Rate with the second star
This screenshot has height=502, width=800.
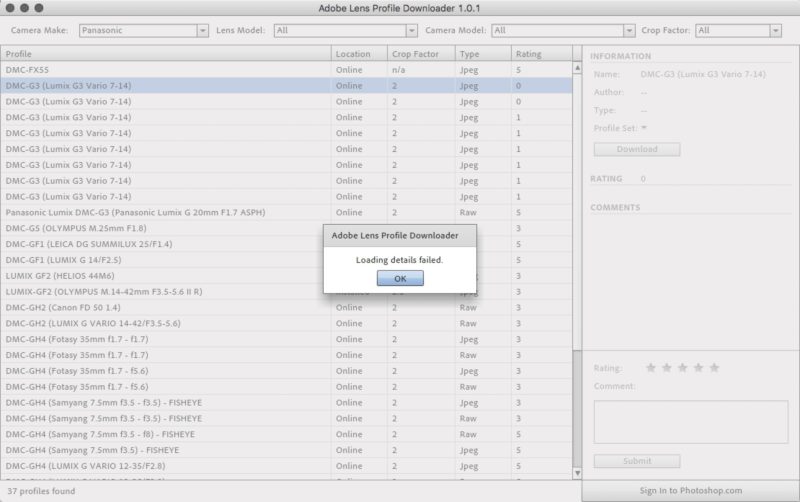click(x=666, y=367)
